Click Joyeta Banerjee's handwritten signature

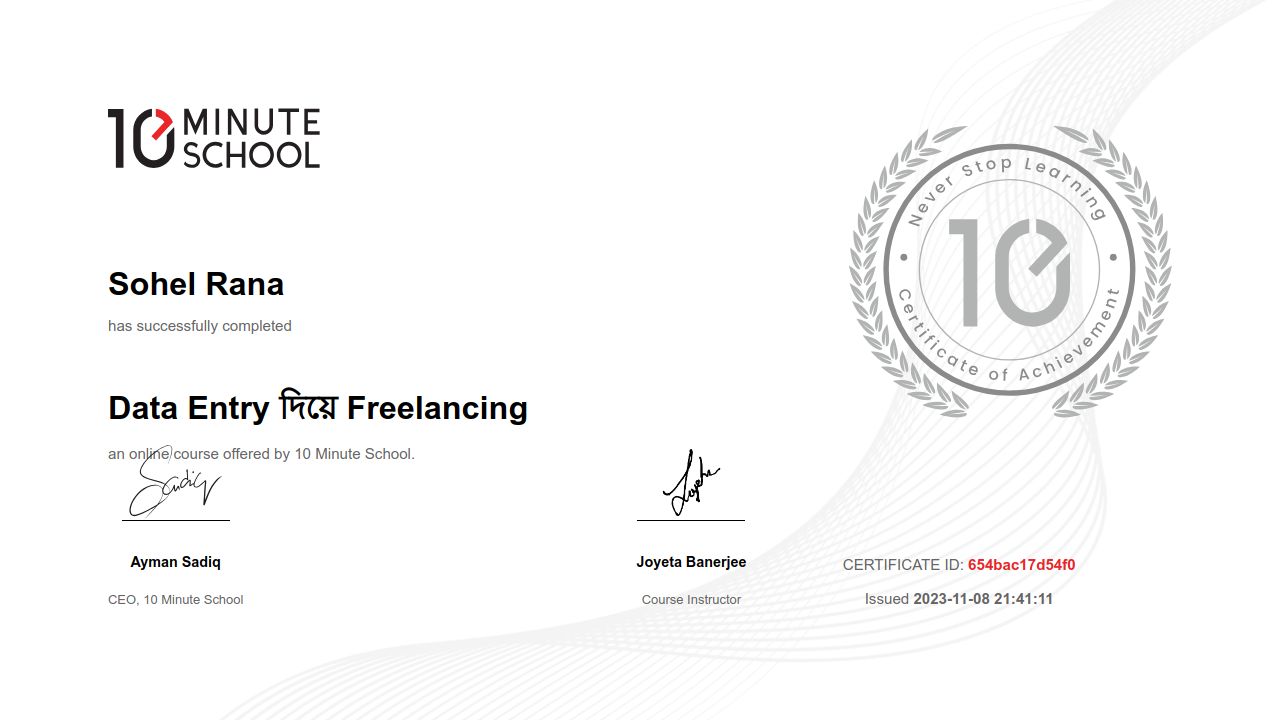690,484
